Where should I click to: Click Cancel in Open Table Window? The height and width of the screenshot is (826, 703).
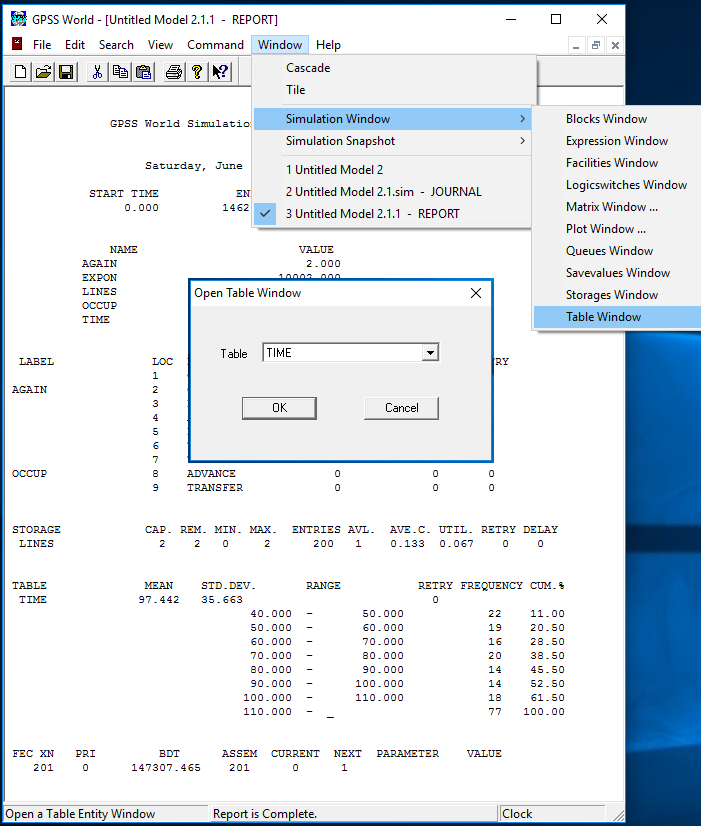(401, 408)
